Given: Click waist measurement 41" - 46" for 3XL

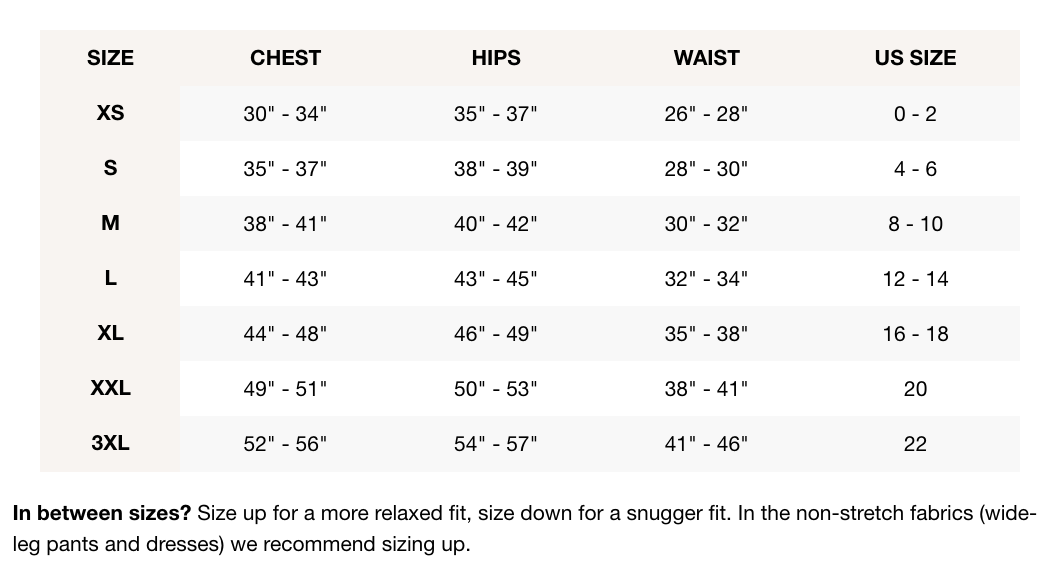Looking at the screenshot, I should coord(706,444).
